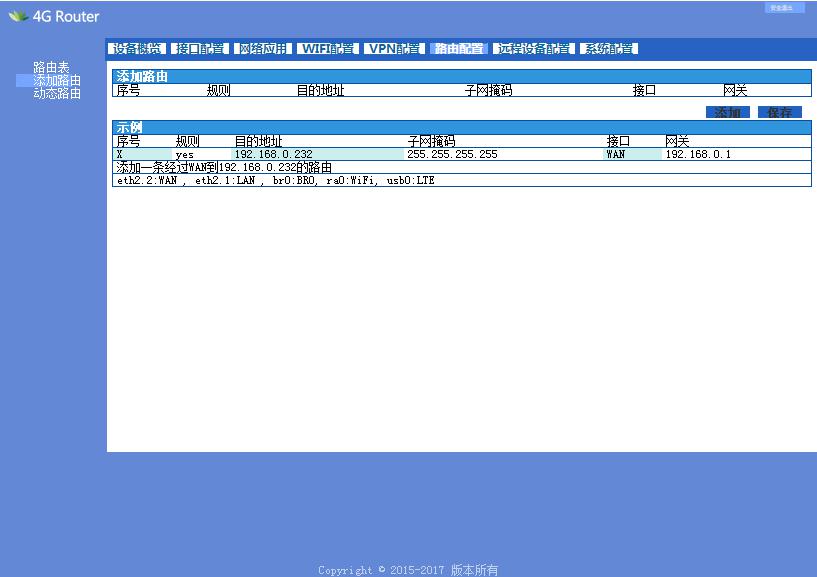The height and width of the screenshot is (577, 817).
Task: Open the 设备概览 tab
Action: (x=138, y=48)
